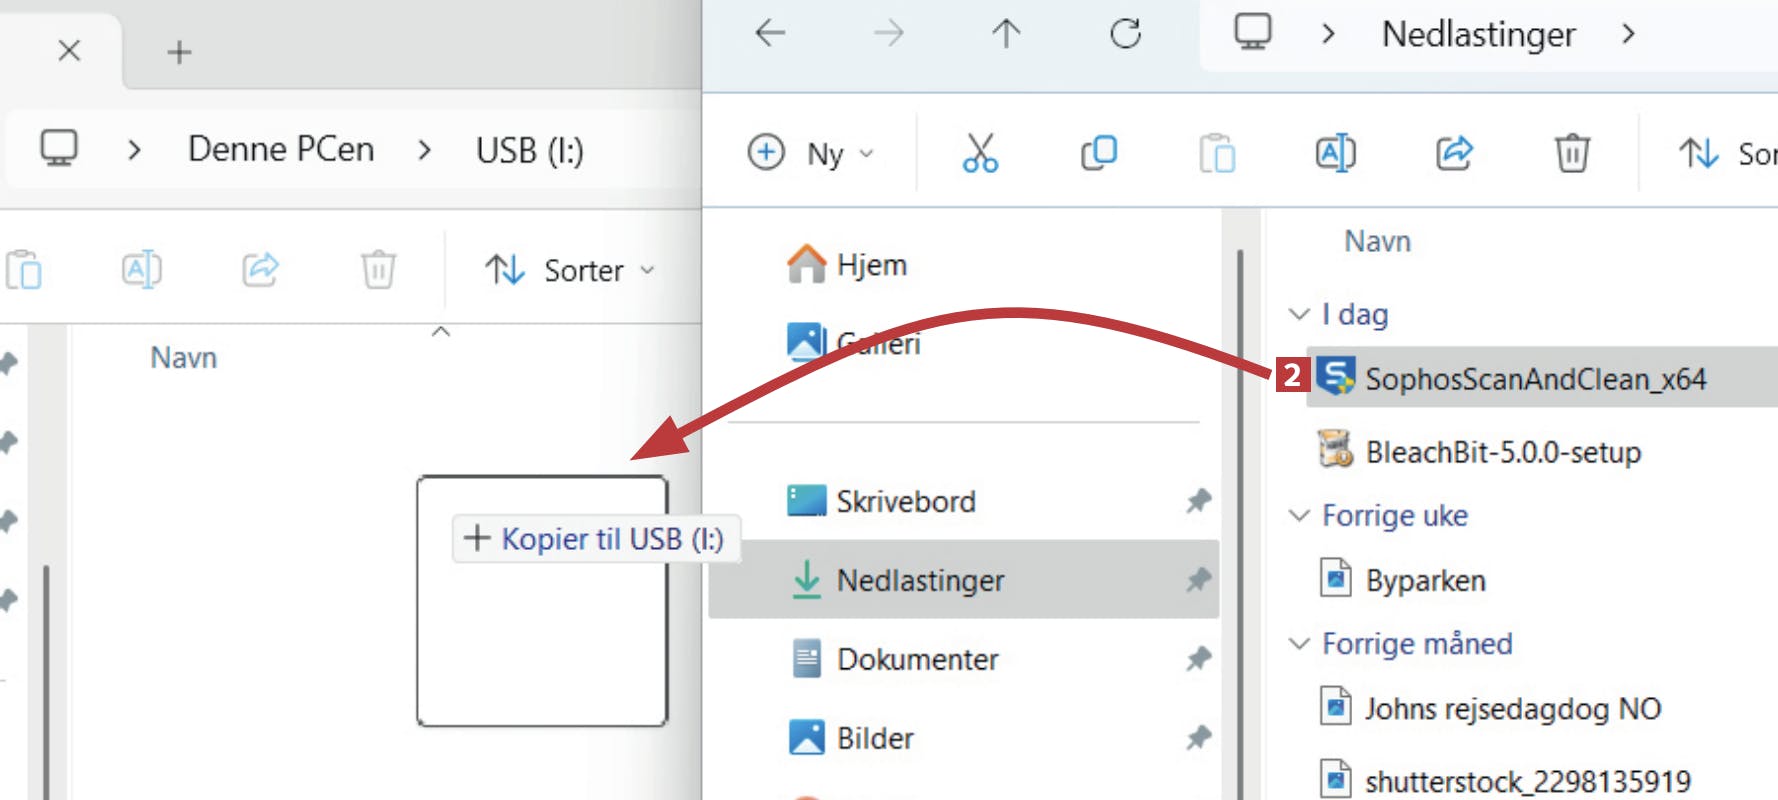
Task: Click the Delete trash icon in the right window
Action: (x=1572, y=153)
